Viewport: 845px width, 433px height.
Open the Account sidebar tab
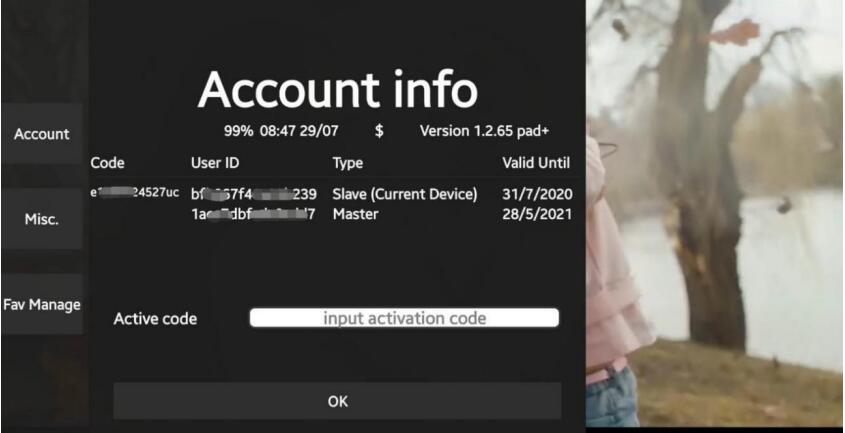(x=41, y=134)
